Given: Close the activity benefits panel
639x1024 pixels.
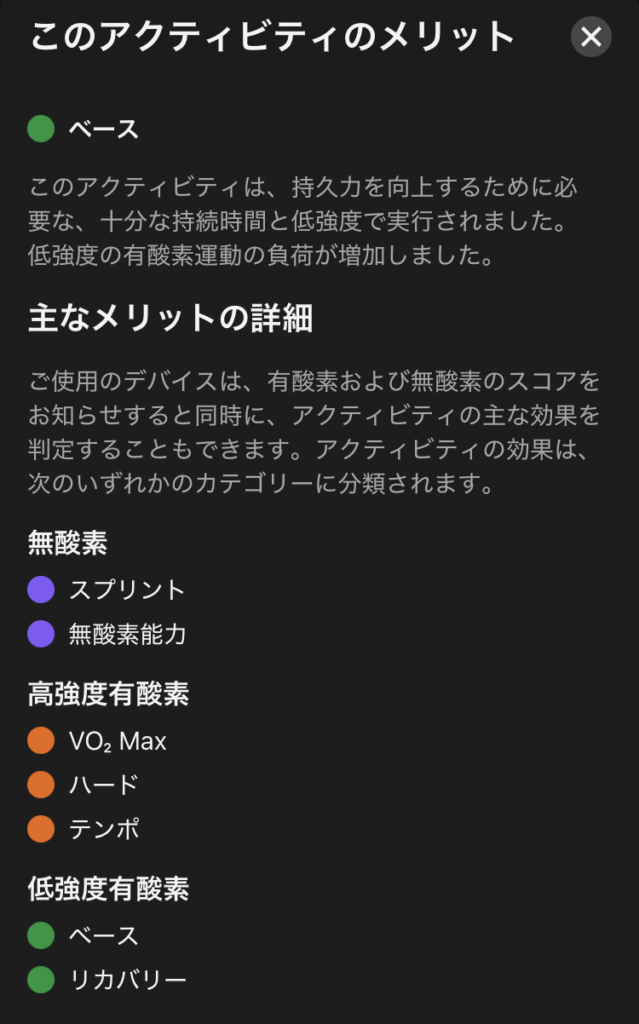Looking at the screenshot, I should (x=591, y=37).
